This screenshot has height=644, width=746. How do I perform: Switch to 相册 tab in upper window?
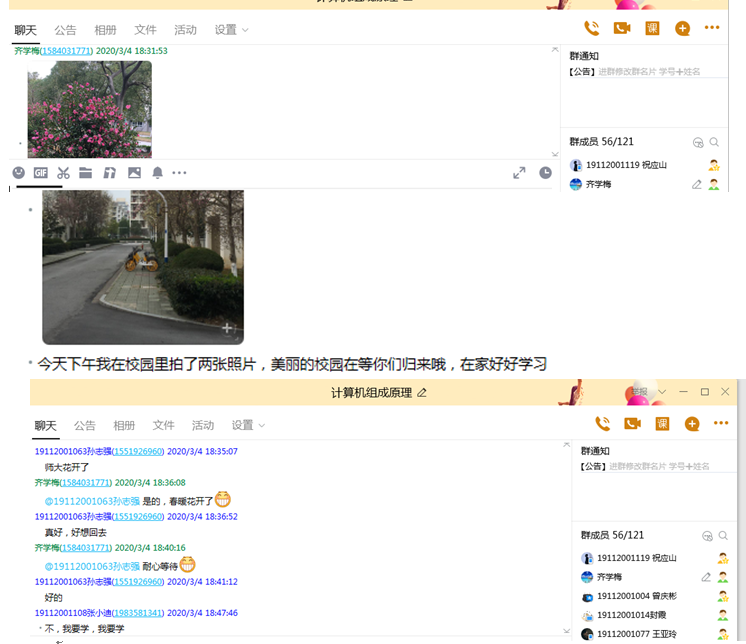coord(105,30)
